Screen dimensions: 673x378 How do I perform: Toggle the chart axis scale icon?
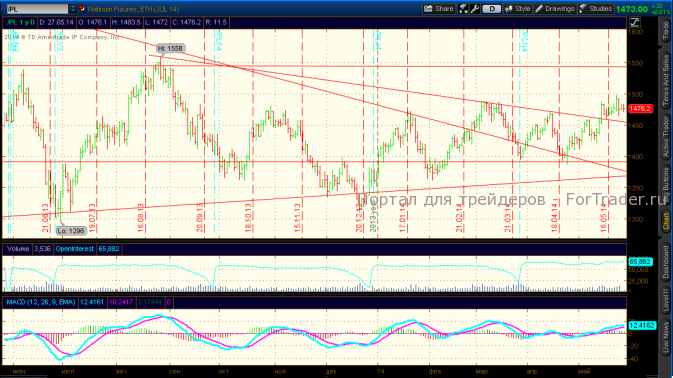click(635, 22)
